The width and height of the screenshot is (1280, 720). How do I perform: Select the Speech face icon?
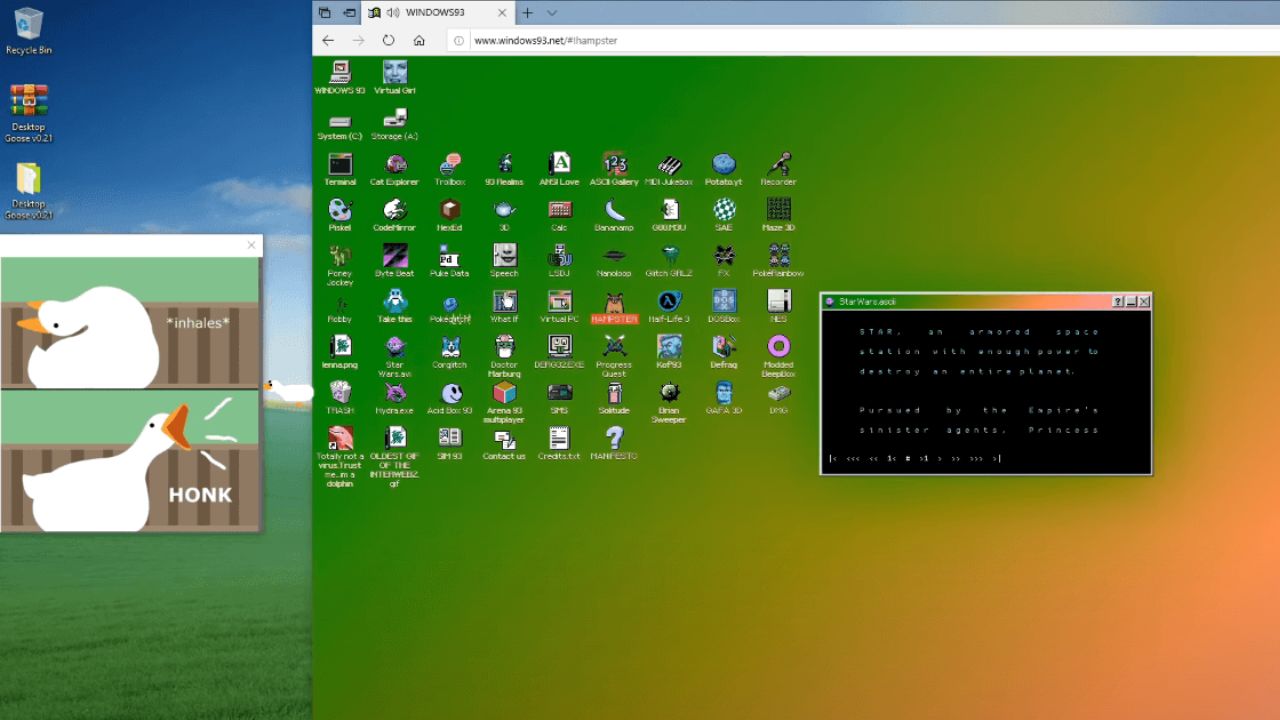point(504,260)
